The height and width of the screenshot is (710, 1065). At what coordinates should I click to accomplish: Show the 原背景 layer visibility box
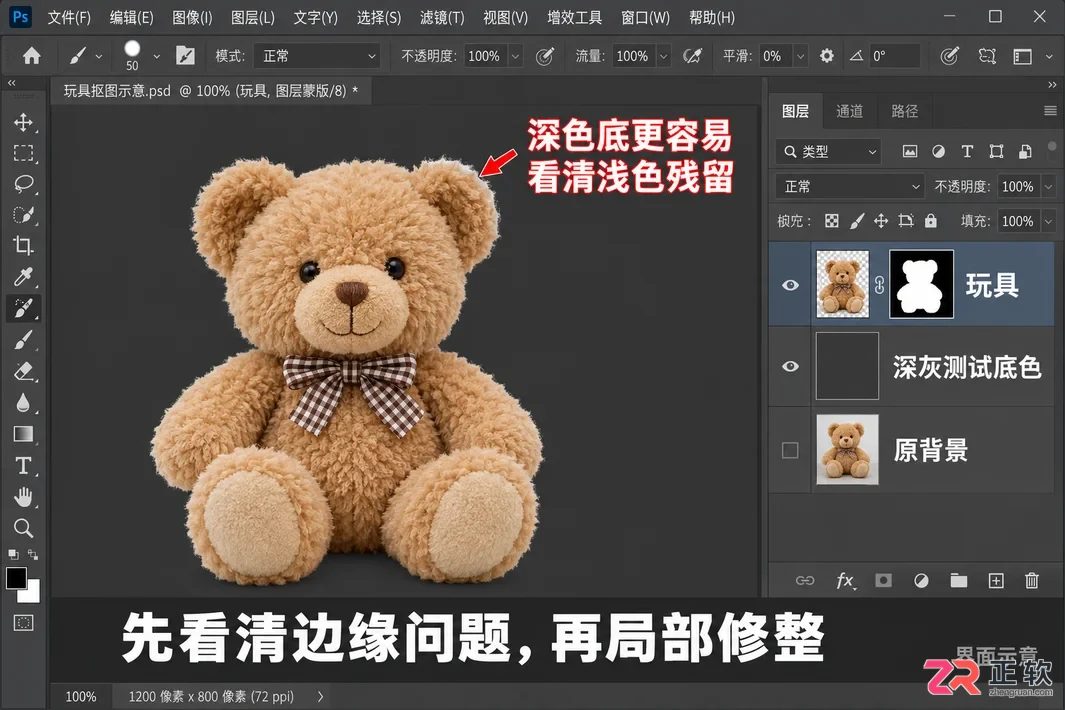tap(790, 450)
